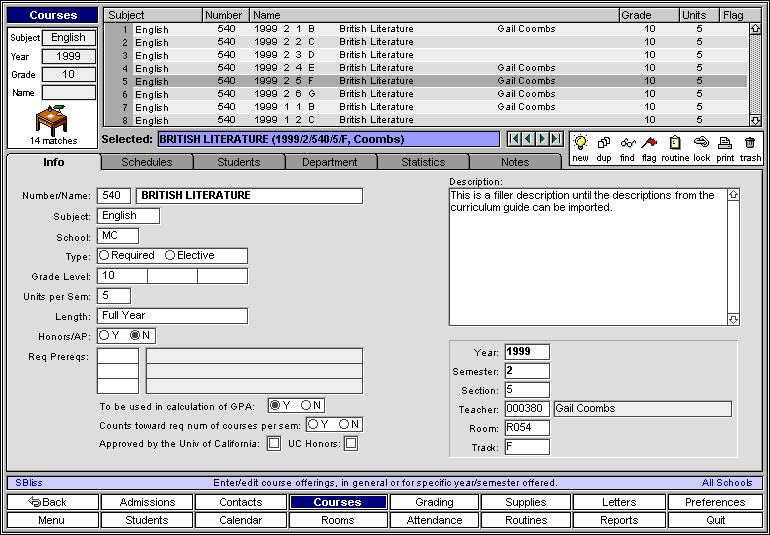Click the Subject filter field English

[x=69, y=38]
